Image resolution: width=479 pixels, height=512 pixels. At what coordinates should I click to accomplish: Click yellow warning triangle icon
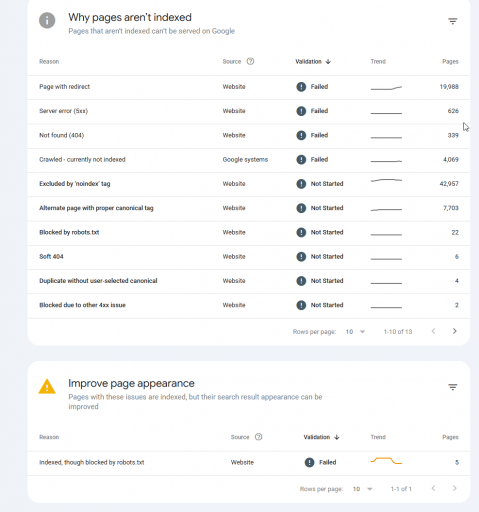[47, 387]
